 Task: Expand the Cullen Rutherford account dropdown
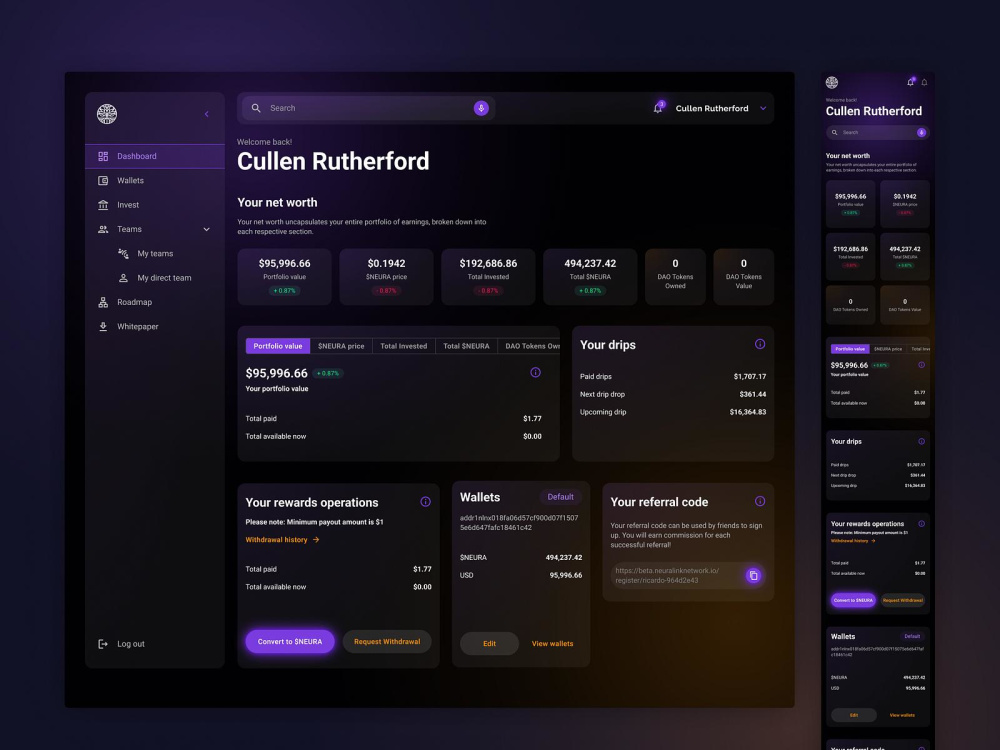coord(763,108)
